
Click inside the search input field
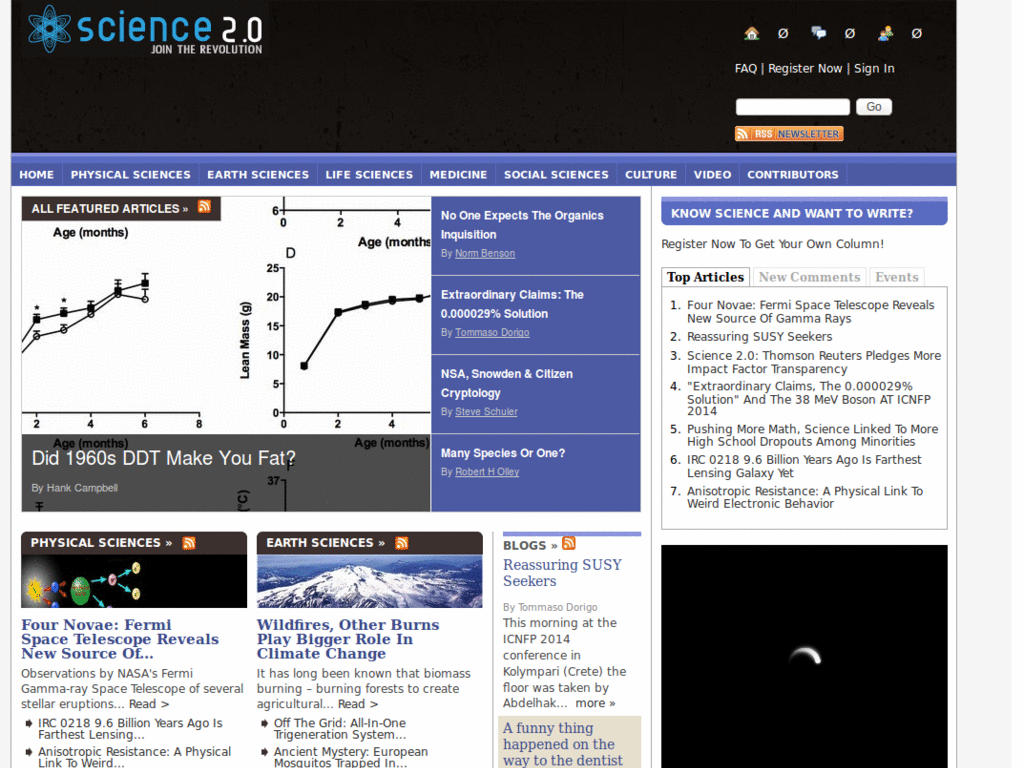792,106
